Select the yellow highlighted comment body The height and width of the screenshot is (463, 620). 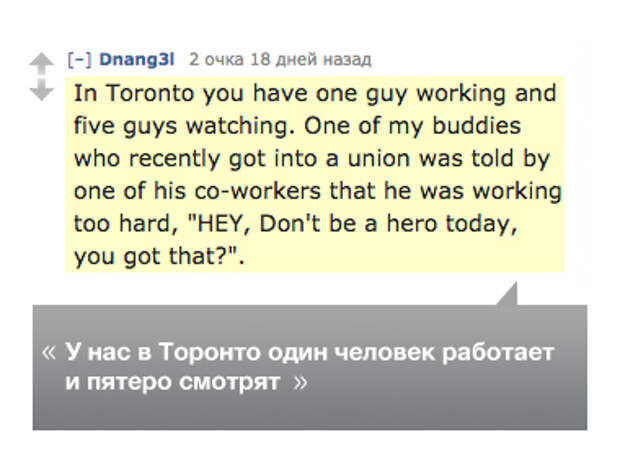point(315,174)
